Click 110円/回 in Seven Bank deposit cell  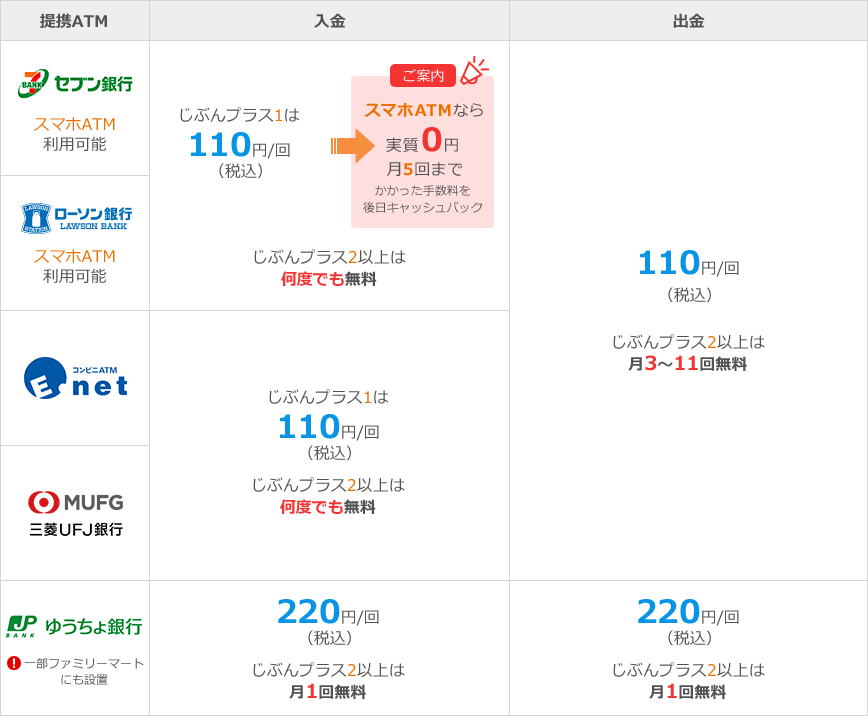240,145
